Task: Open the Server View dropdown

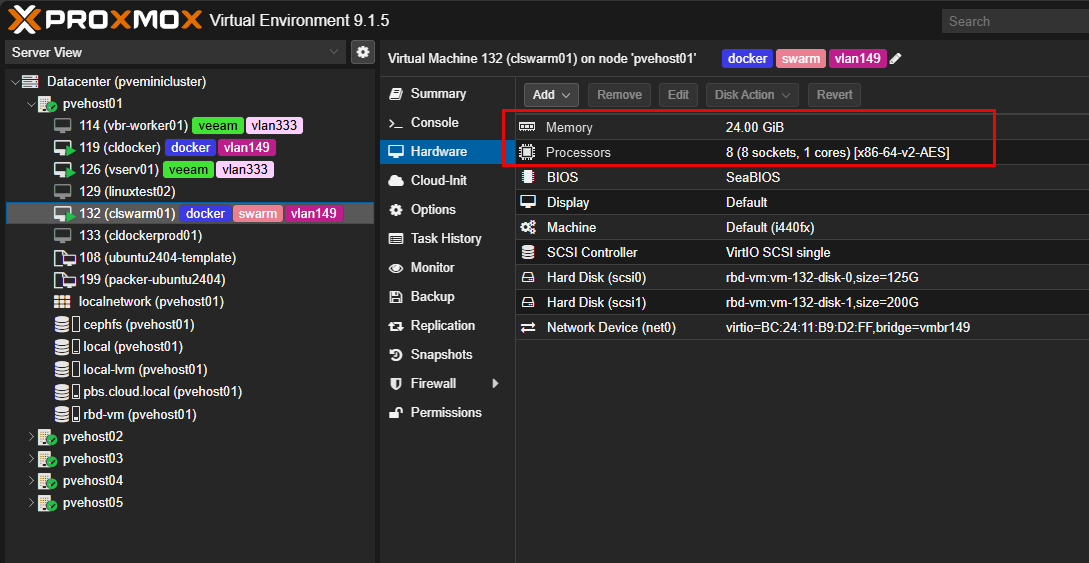Action: [x=176, y=52]
